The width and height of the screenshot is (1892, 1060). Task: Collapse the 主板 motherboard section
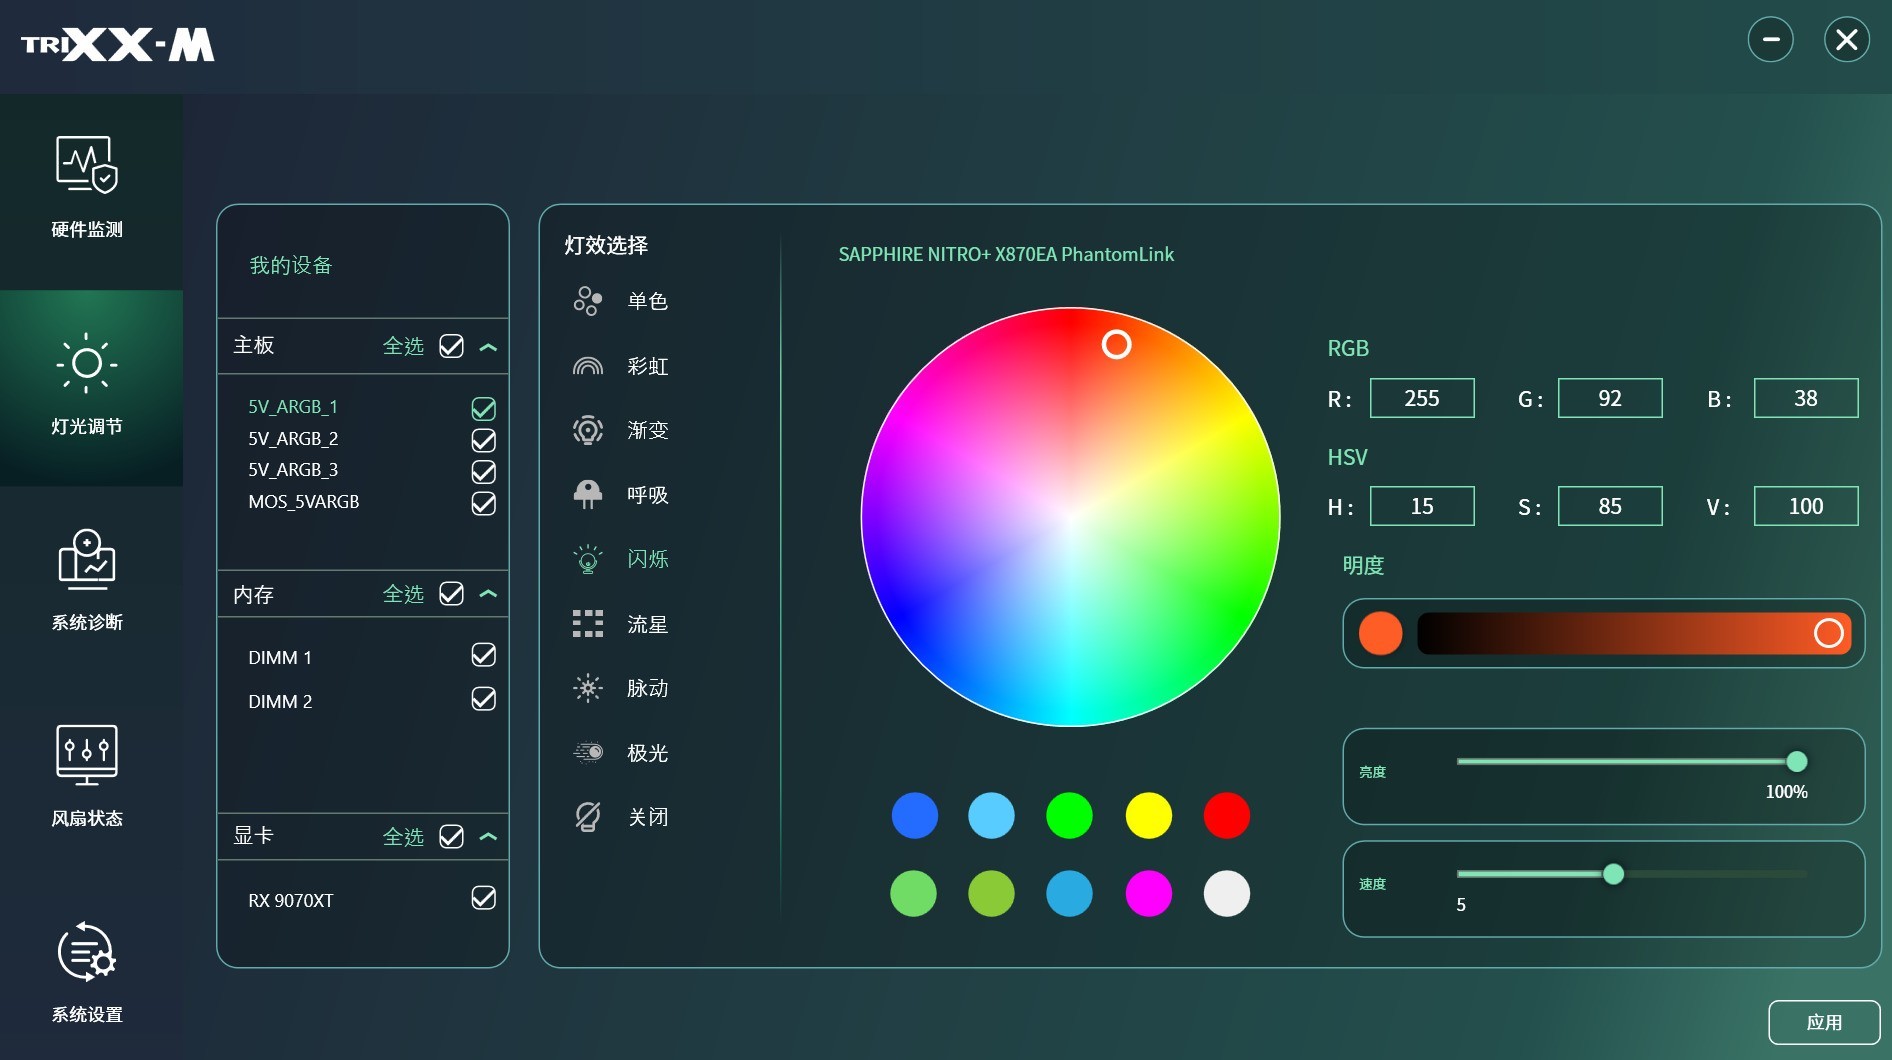click(x=488, y=347)
